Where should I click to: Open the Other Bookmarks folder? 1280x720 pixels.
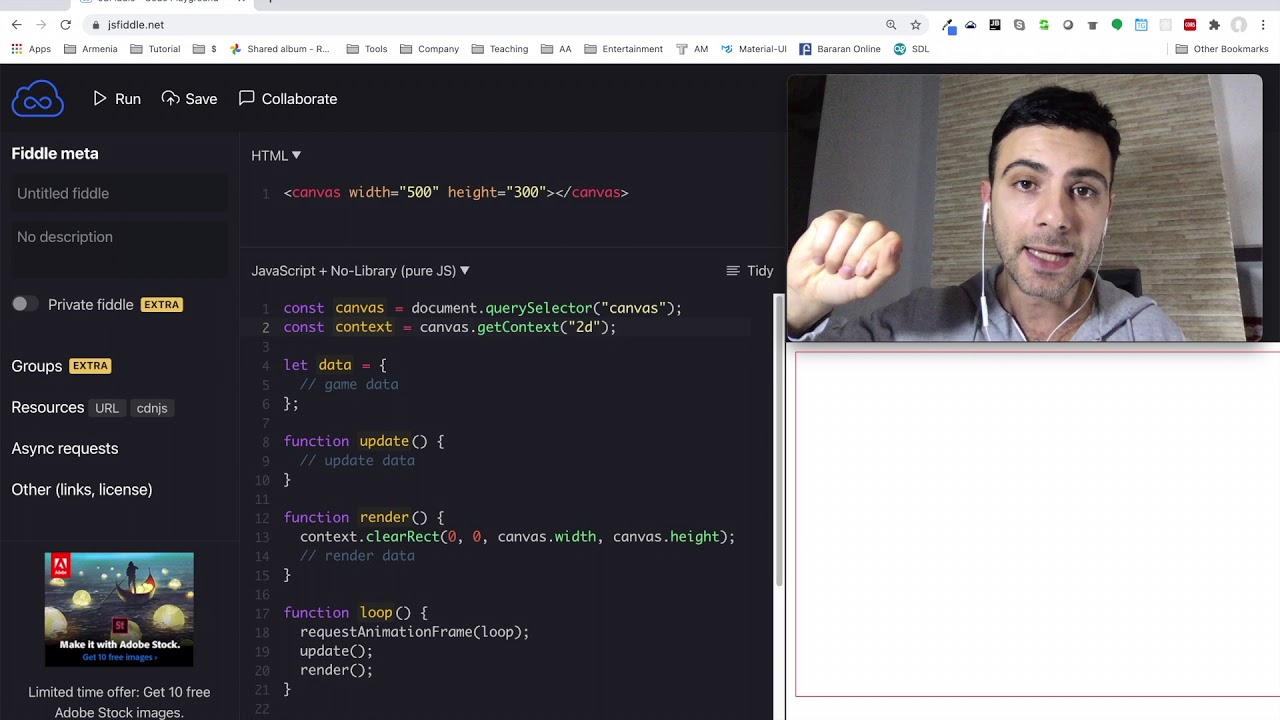[x=1221, y=49]
